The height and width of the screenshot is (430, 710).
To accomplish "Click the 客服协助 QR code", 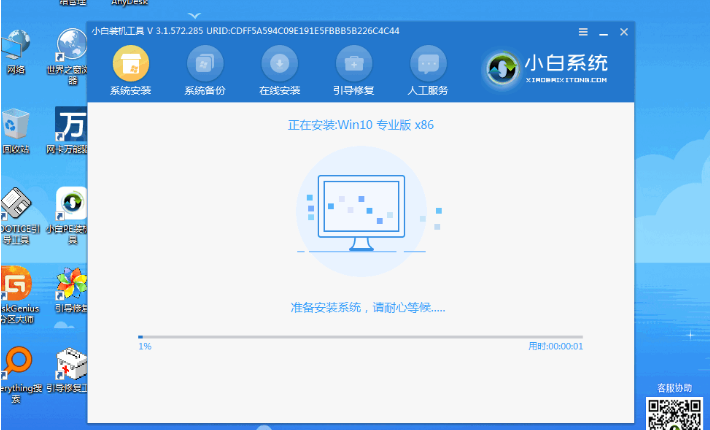I will pos(675,414).
